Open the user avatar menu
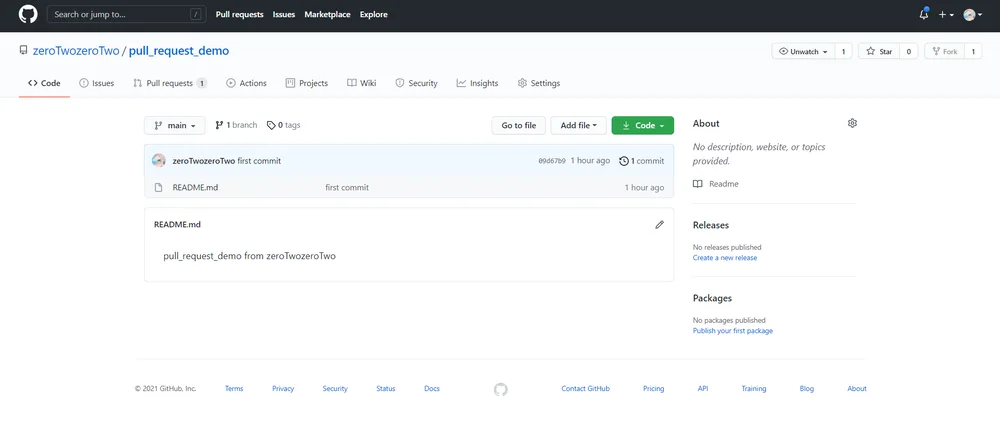The image size is (1000, 439). pyautogui.click(x=973, y=15)
